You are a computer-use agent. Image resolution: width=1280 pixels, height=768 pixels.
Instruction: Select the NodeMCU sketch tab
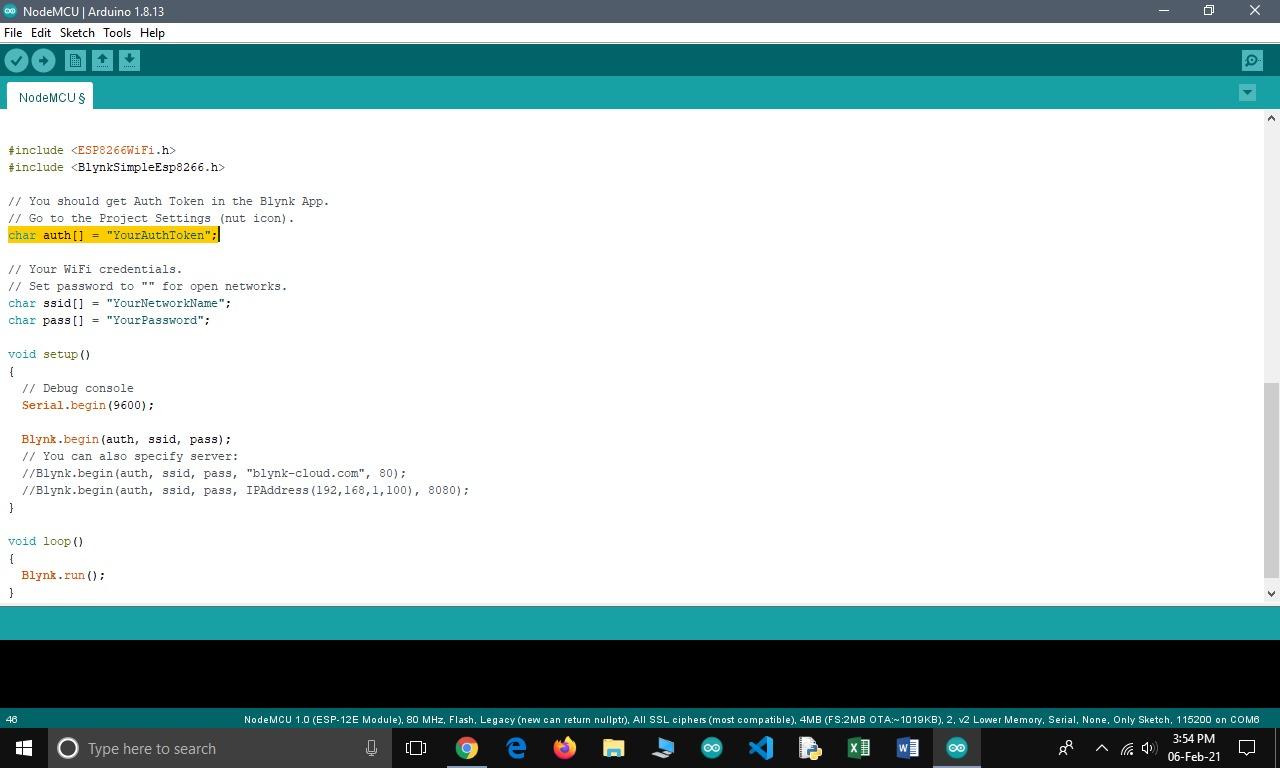coord(51,97)
